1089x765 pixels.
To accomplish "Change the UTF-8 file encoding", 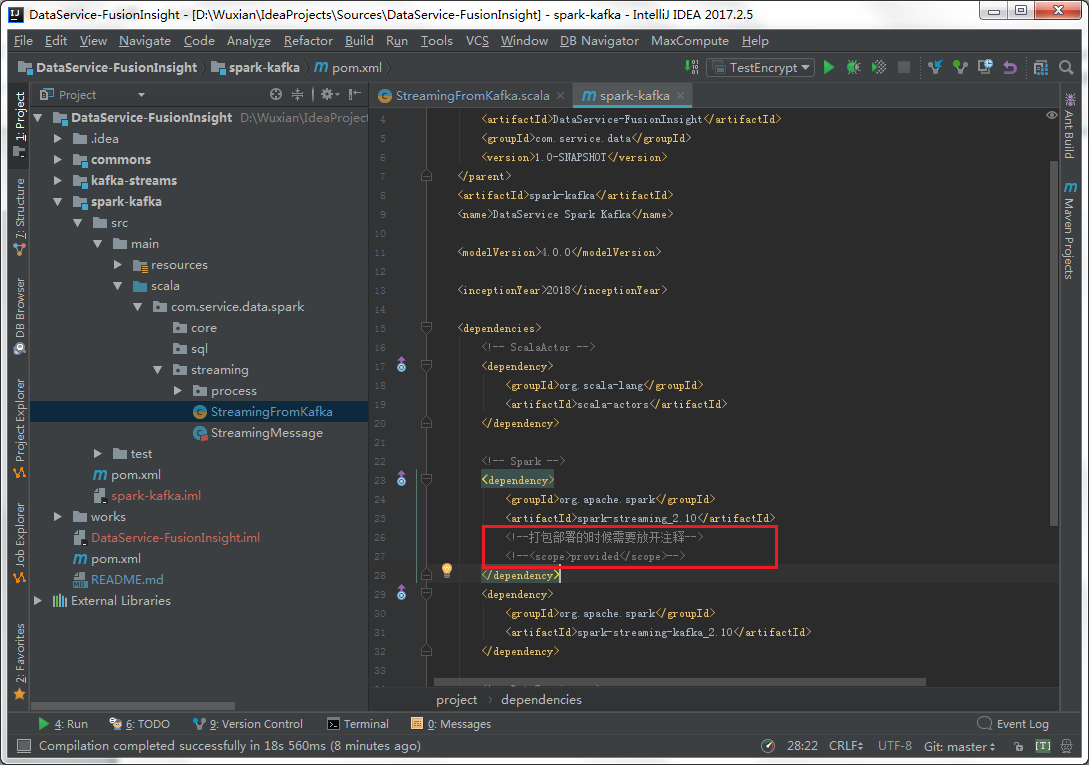I will pos(895,746).
